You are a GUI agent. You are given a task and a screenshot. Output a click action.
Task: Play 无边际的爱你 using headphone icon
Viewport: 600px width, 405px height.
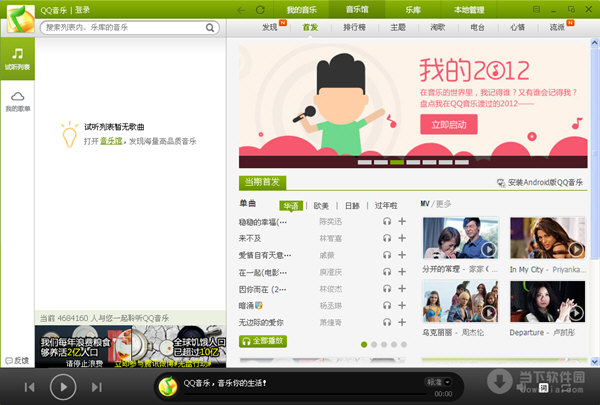pos(387,322)
